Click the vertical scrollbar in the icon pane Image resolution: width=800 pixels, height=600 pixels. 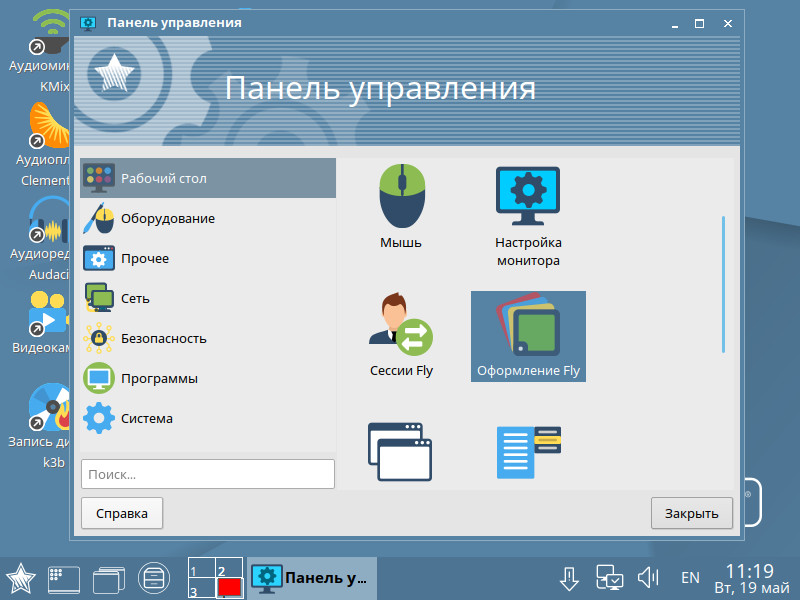click(x=723, y=284)
